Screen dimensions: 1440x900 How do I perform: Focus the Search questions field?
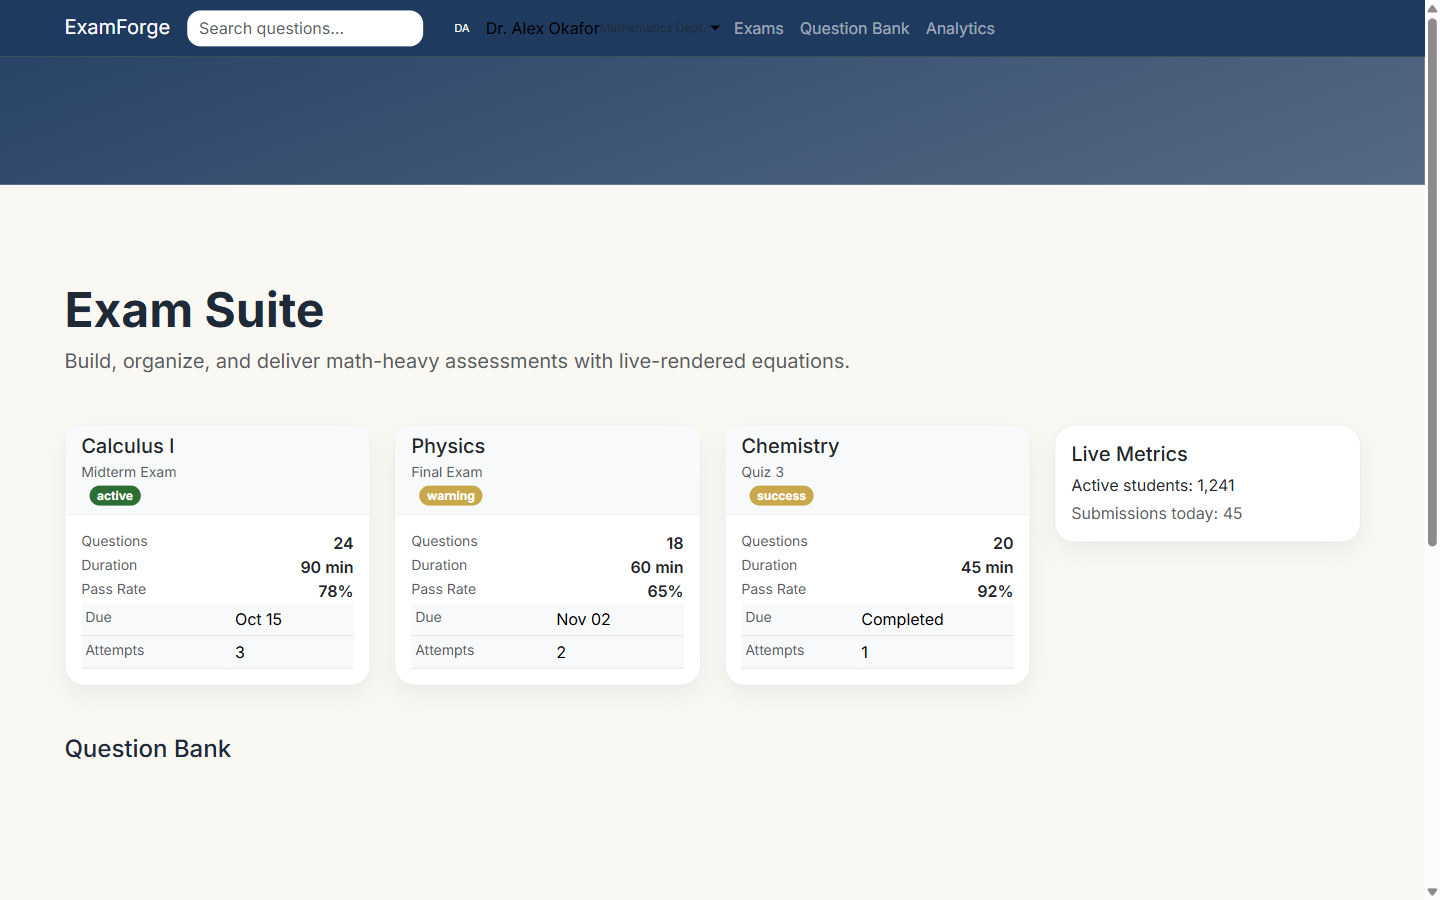click(305, 28)
